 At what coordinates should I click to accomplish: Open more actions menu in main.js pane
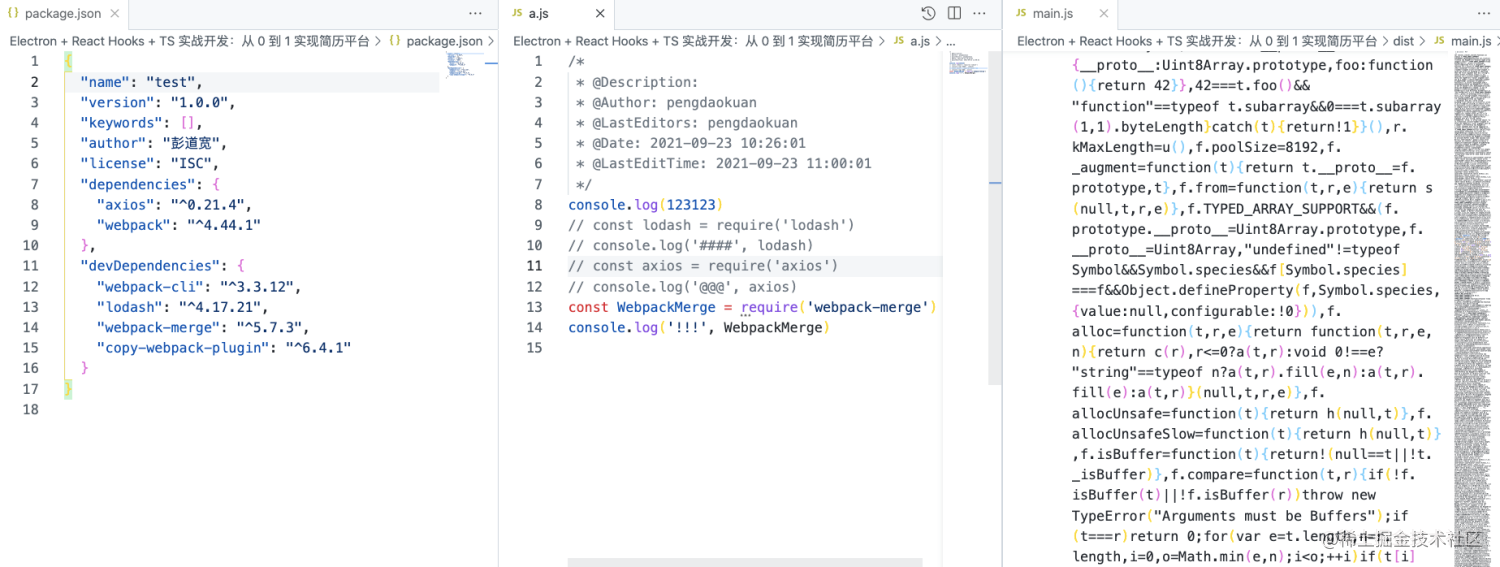[x=1484, y=14]
